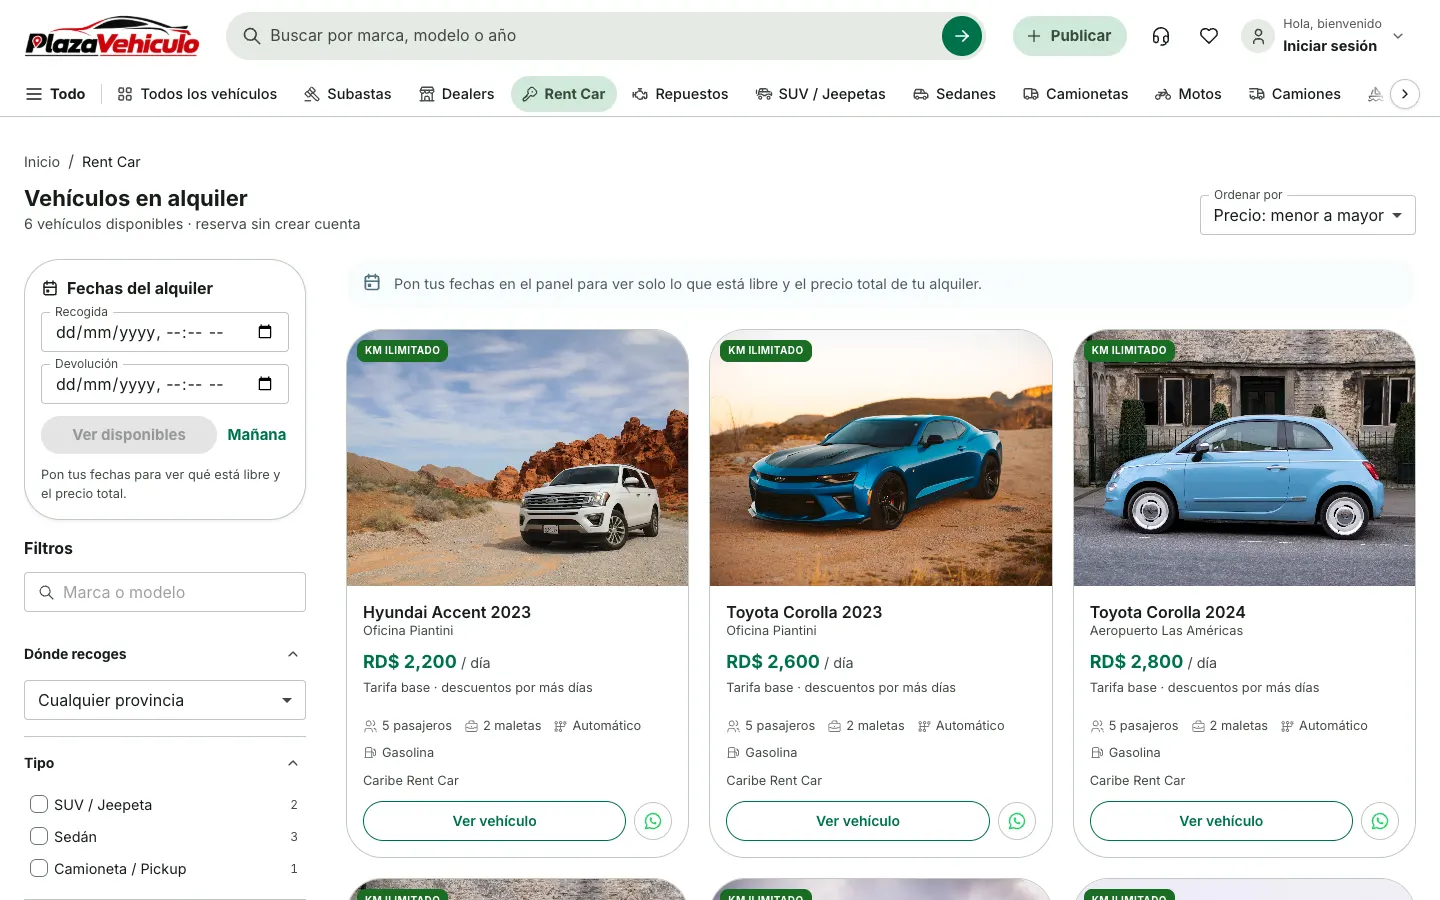Viewport: 1440px width, 900px height.
Task: Click the user profile avatar icon
Action: click(1258, 36)
